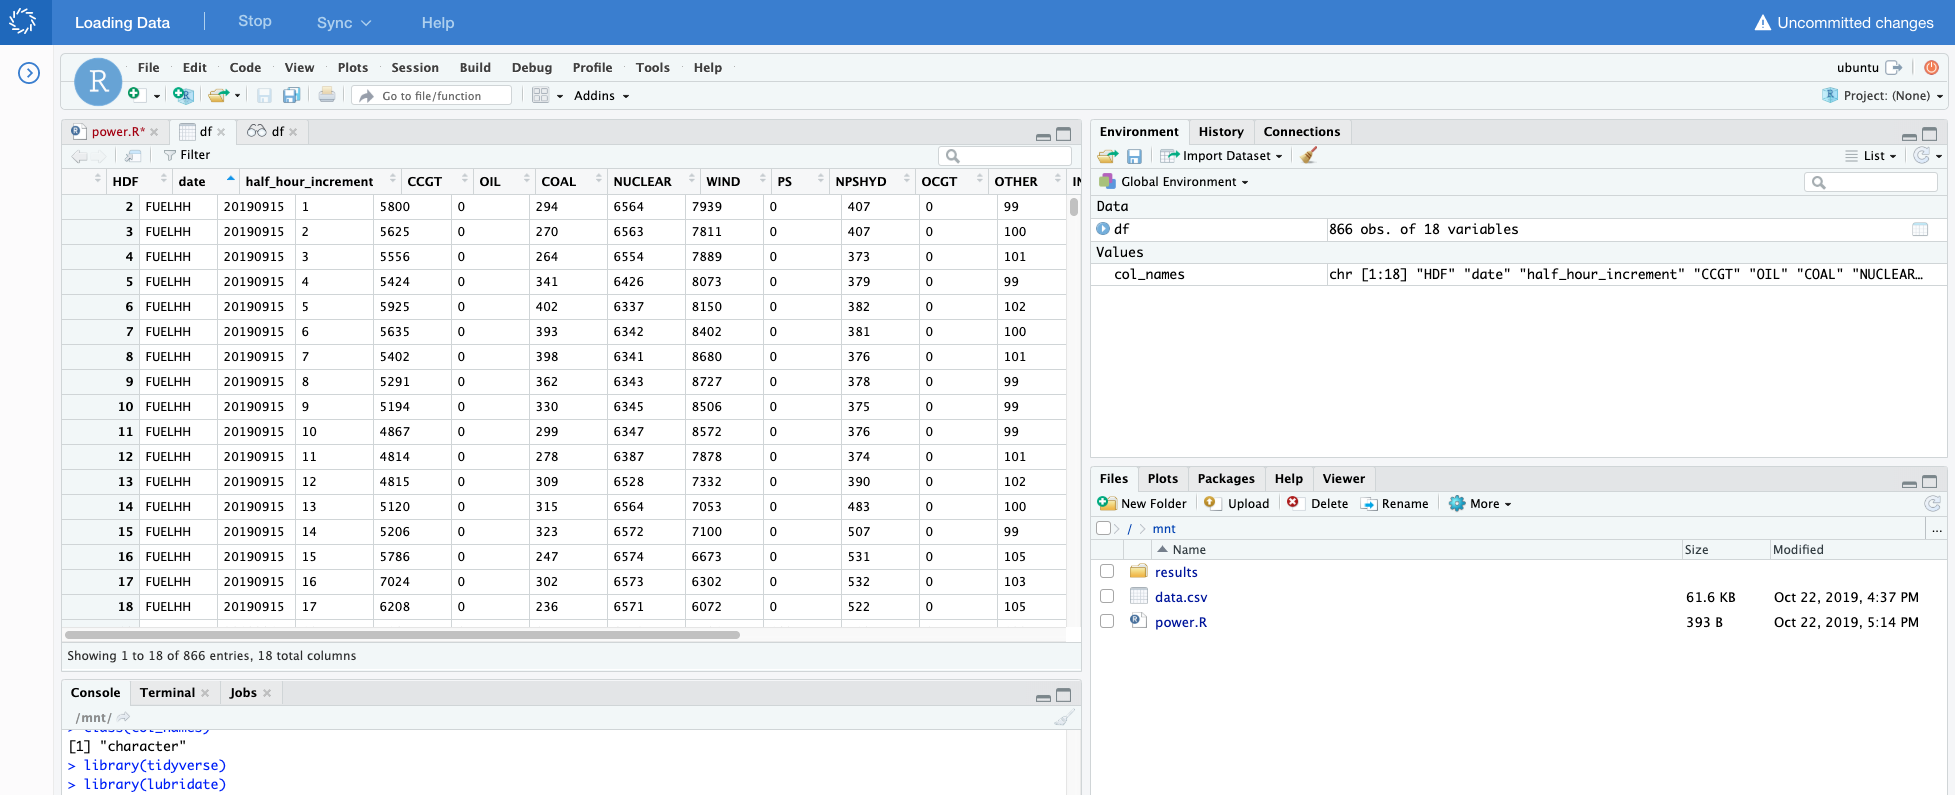Click the view working directory arrow icon
Image resolution: width=1955 pixels, height=795 pixels.
tap(124, 717)
